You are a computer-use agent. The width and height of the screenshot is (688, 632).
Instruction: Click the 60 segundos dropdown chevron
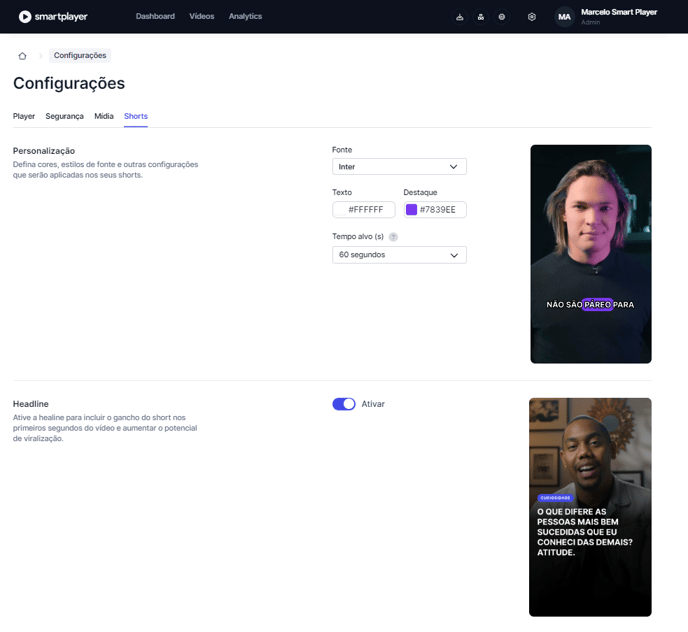click(454, 255)
